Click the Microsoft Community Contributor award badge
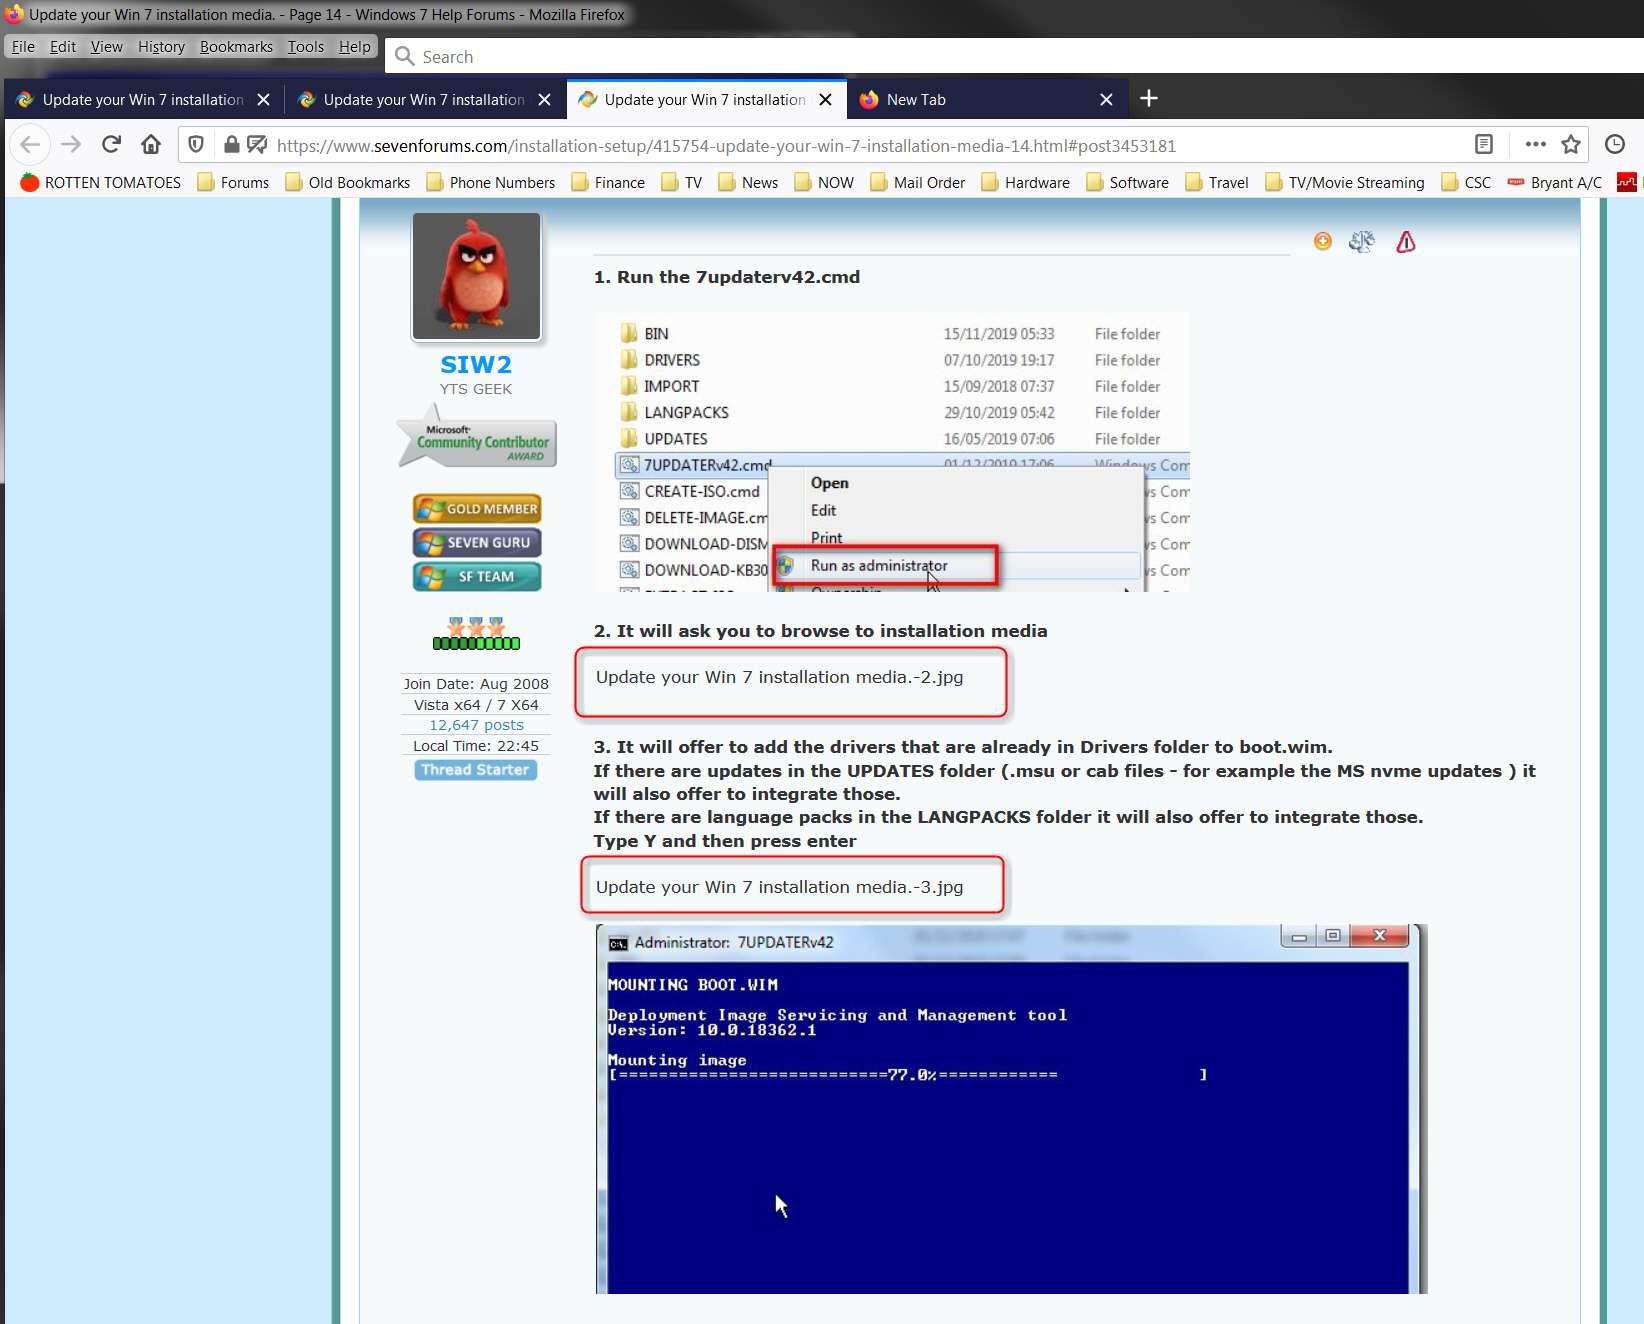Screen dimensions: 1644x1324 pos(477,436)
